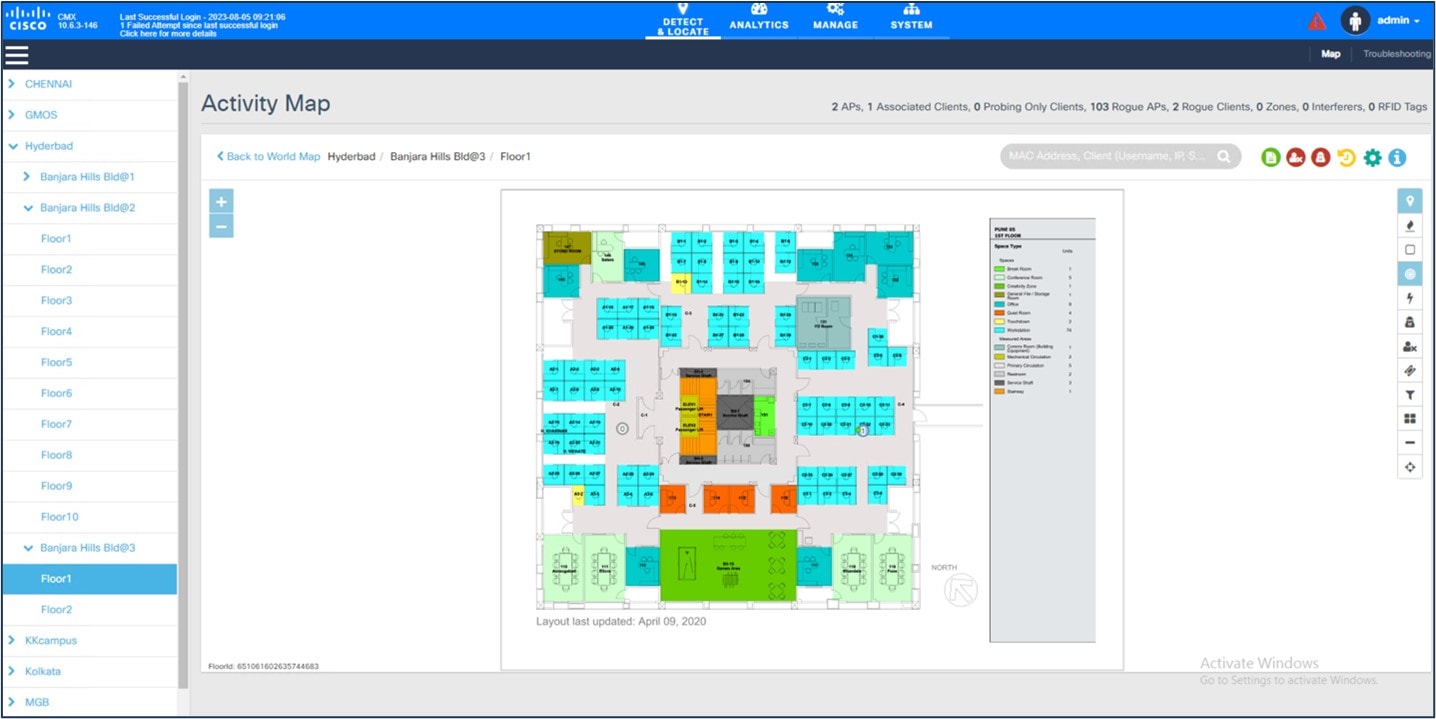Select Floor2 under Banjara Hills Bld@3
This screenshot has width=1436, height=719.
coord(56,609)
